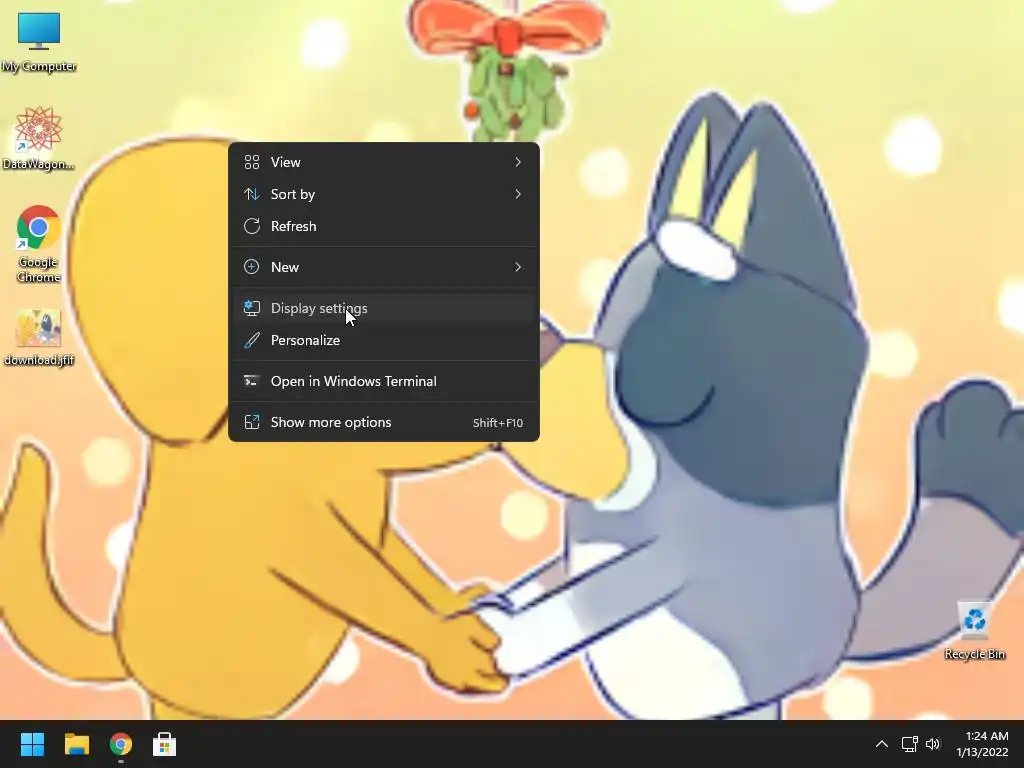The width and height of the screenshot is (1024, 768).
Task: Expand the Sort by submenu chevron
Action: (518, 194)
